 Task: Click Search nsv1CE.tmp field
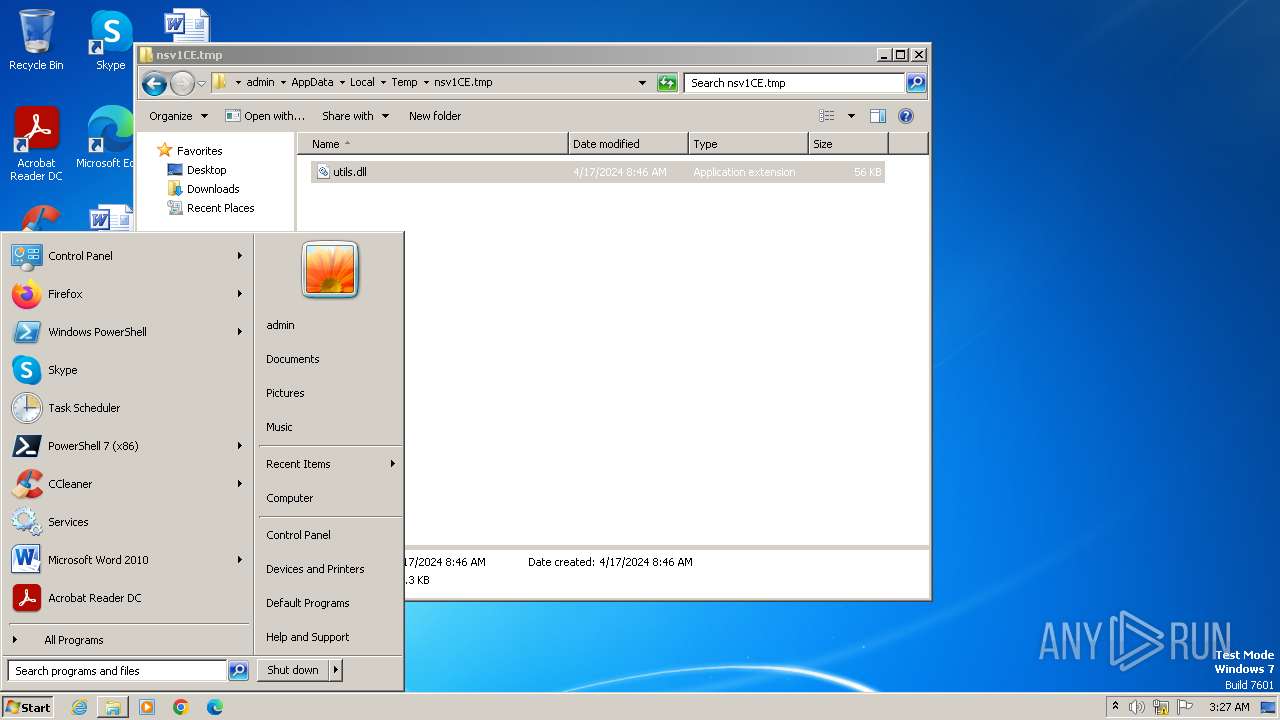click(795, 83)
